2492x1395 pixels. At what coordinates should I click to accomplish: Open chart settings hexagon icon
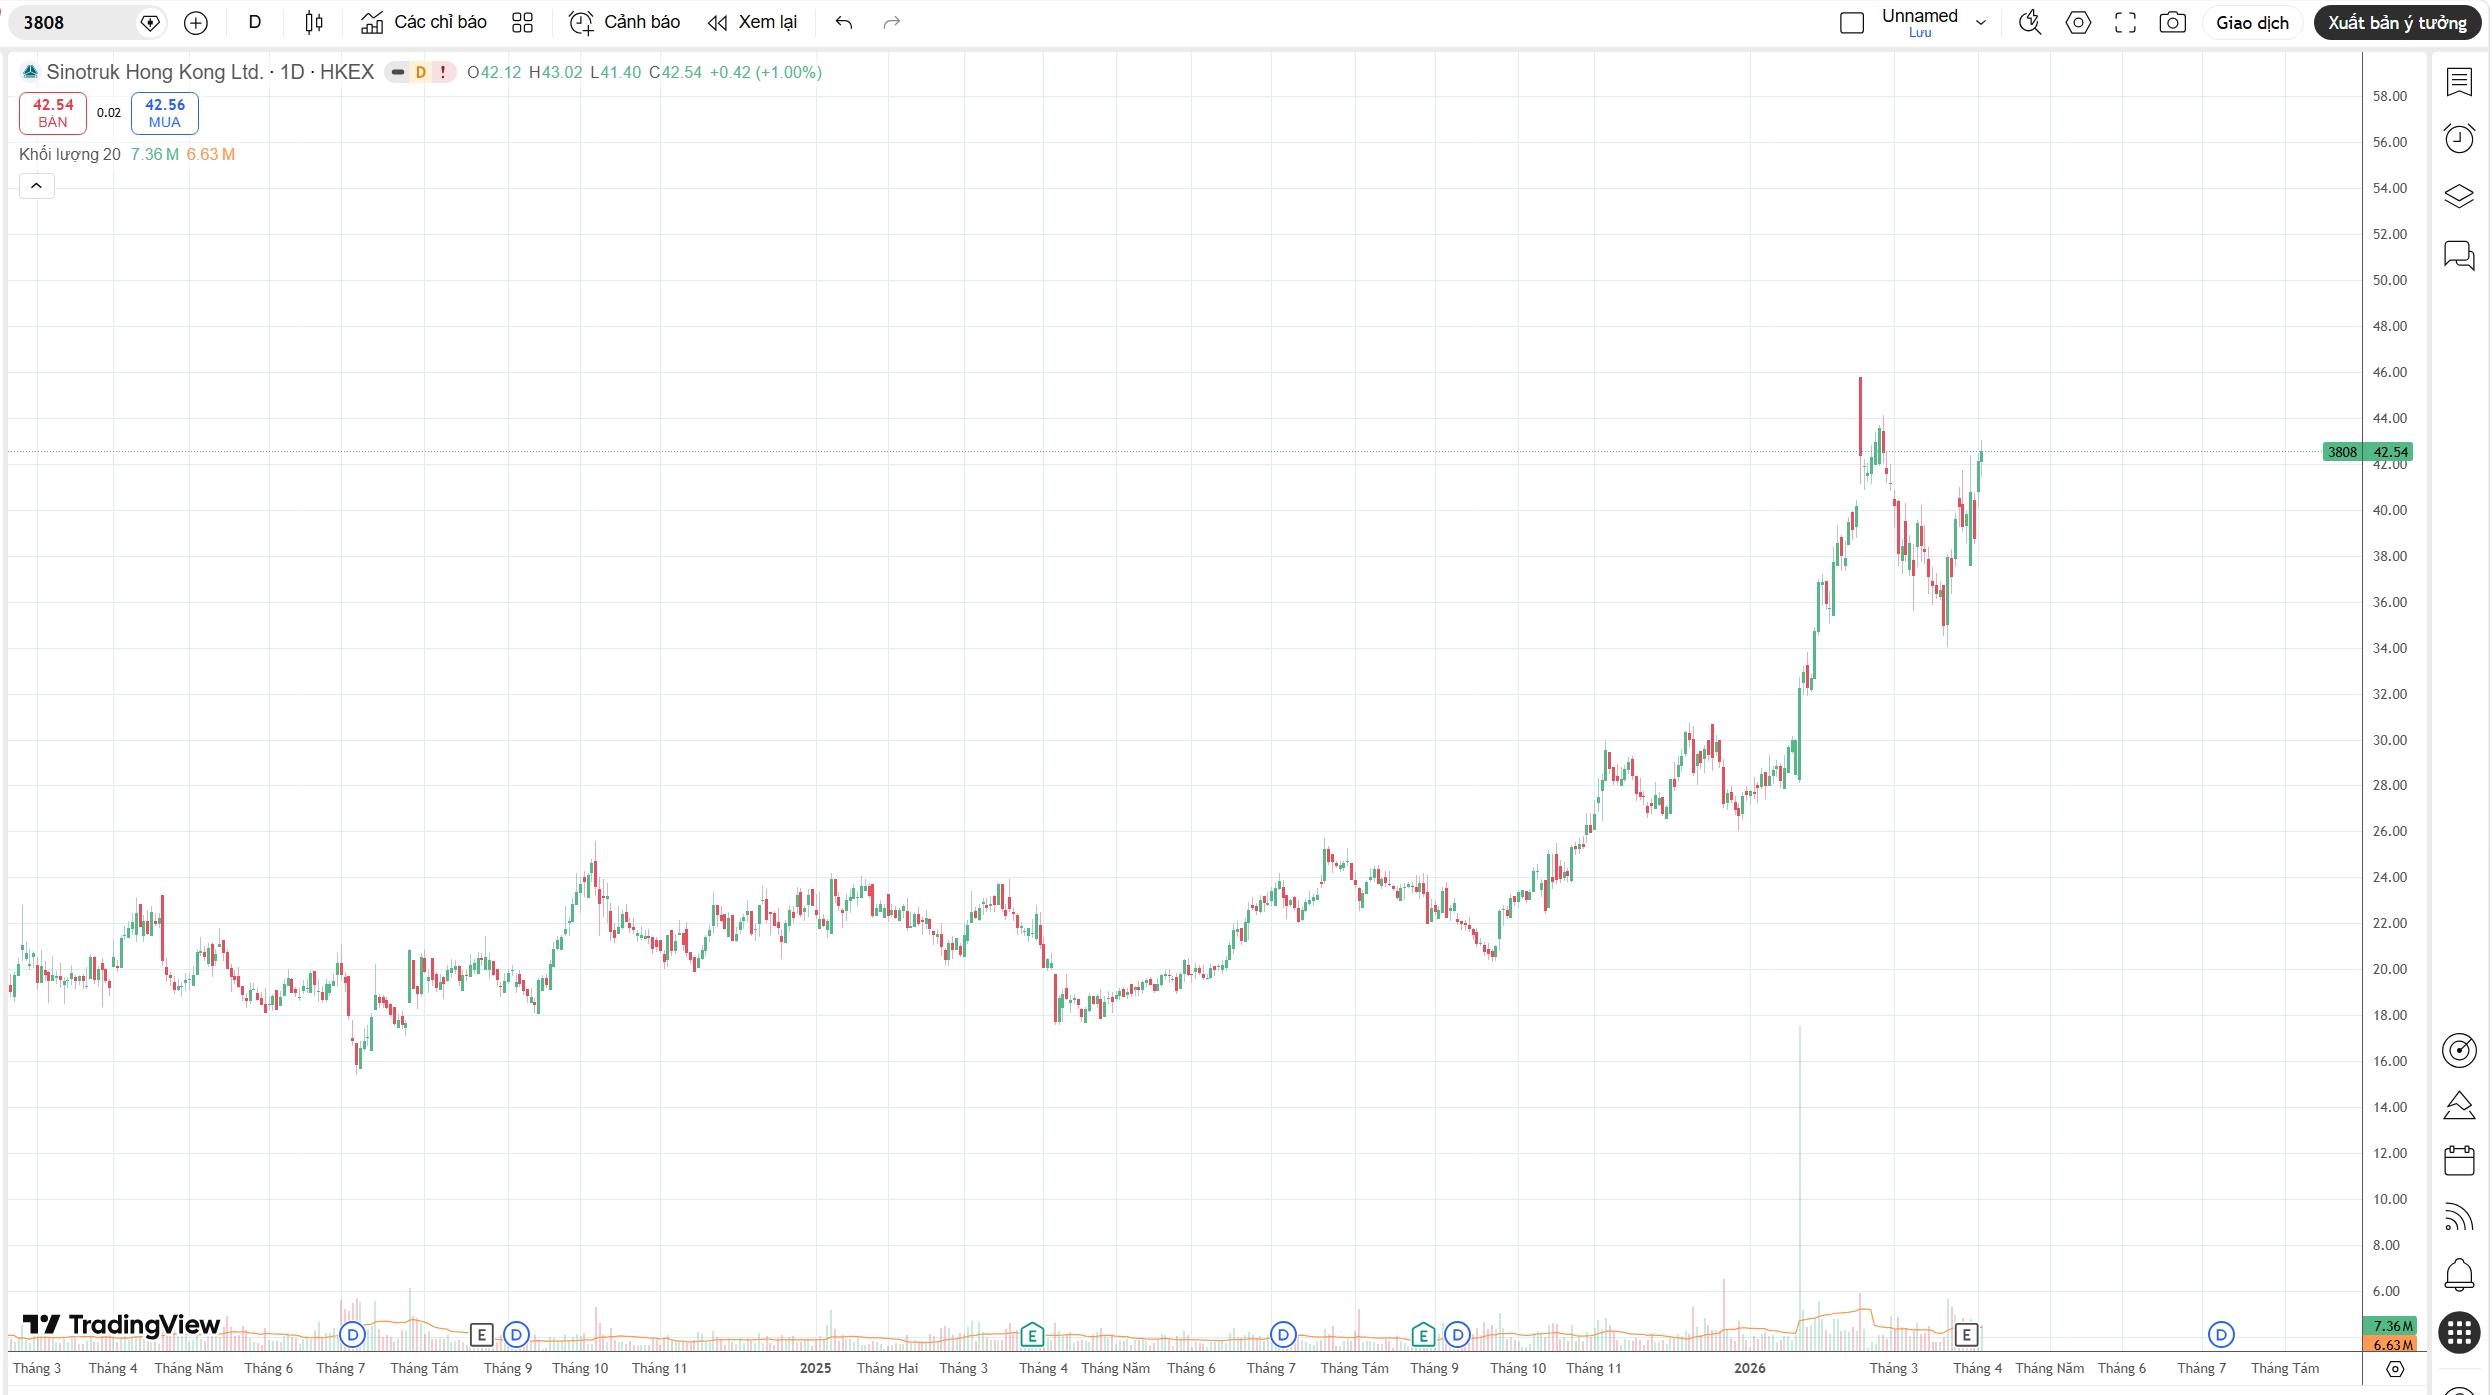coord(2078,22)
